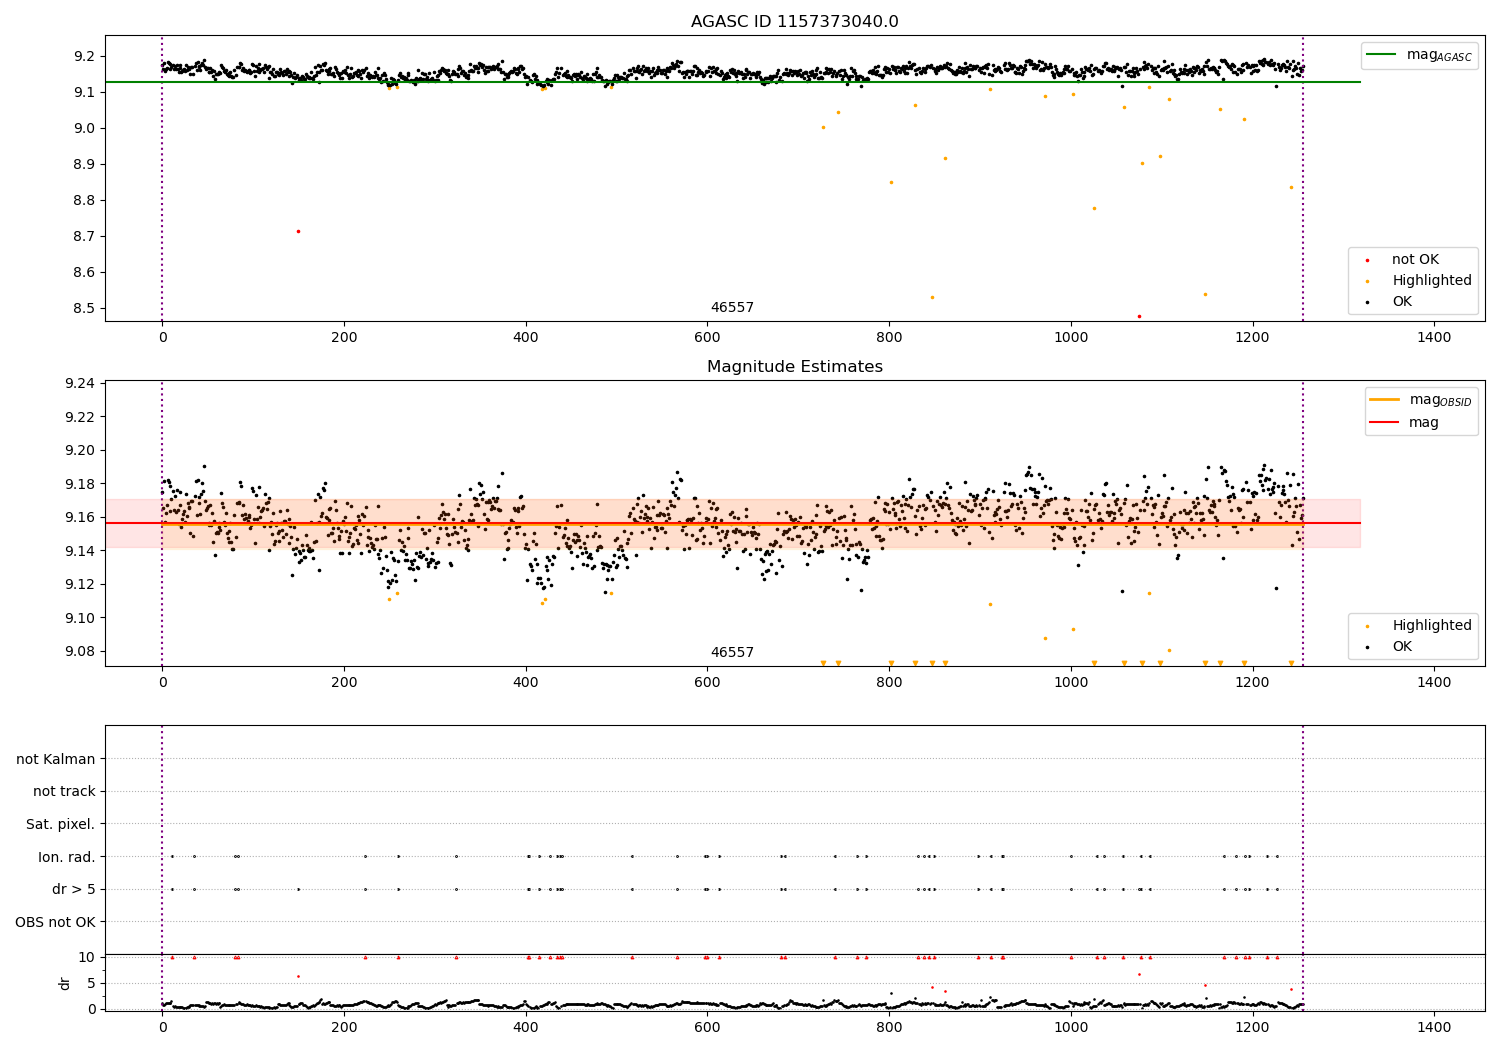This screenshot has width=1500, height=1050.
Task: Click the 'Sat. pixel.' row label
Action: (60, 824)
